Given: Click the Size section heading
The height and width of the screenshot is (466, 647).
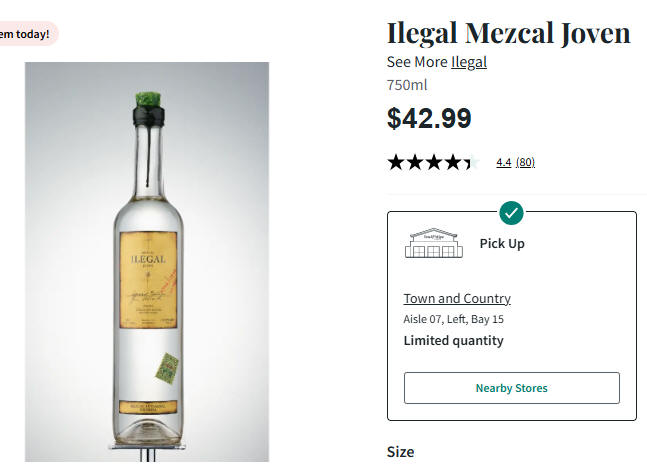Looking at the screenshot, I should tap(400, 451).
